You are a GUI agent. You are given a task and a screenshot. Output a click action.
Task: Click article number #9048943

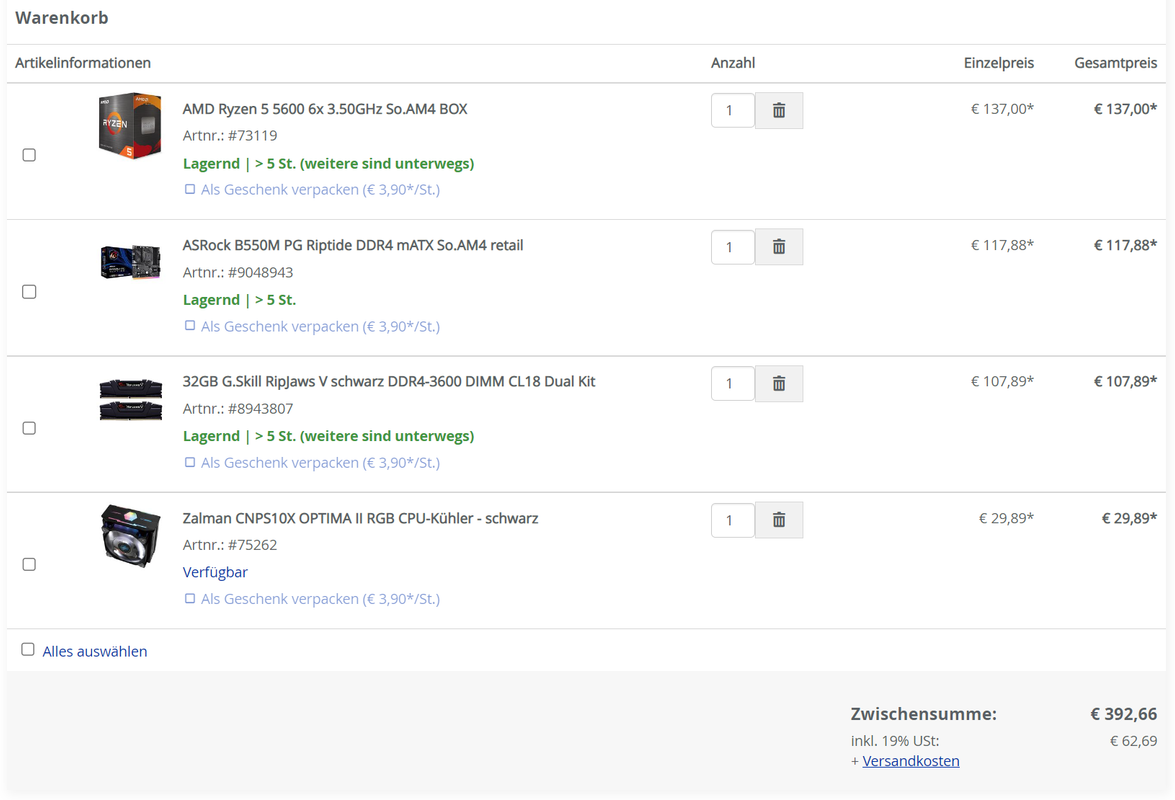[260, 273]
